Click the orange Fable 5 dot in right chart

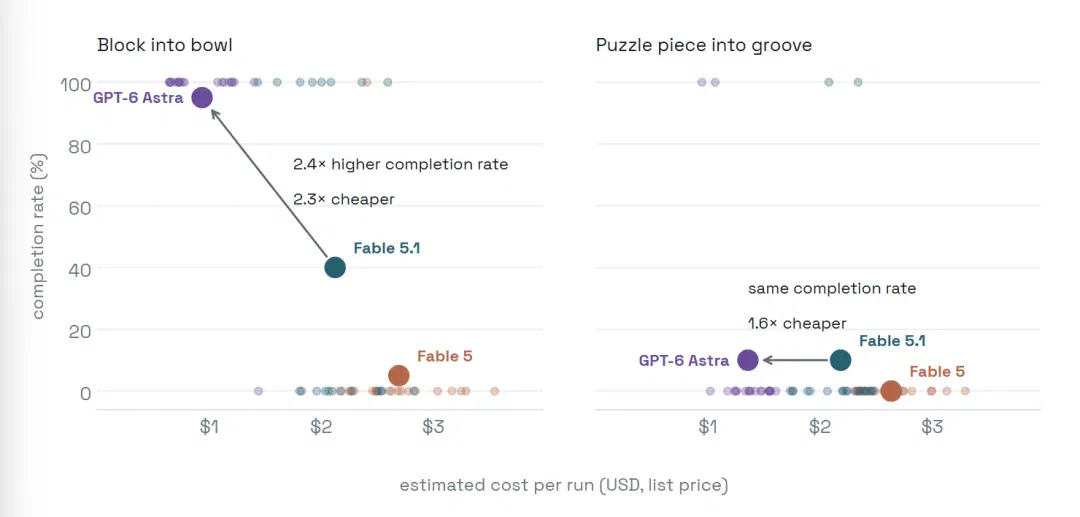point(891,390)
